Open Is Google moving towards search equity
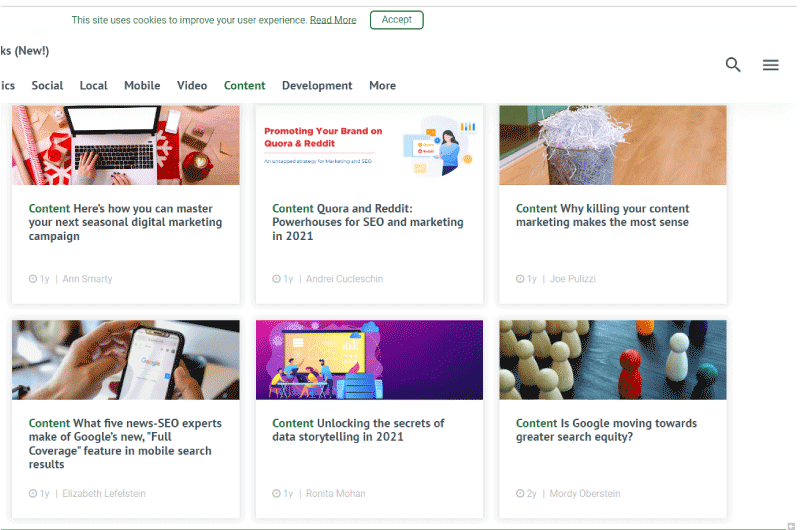 (606, 430)
